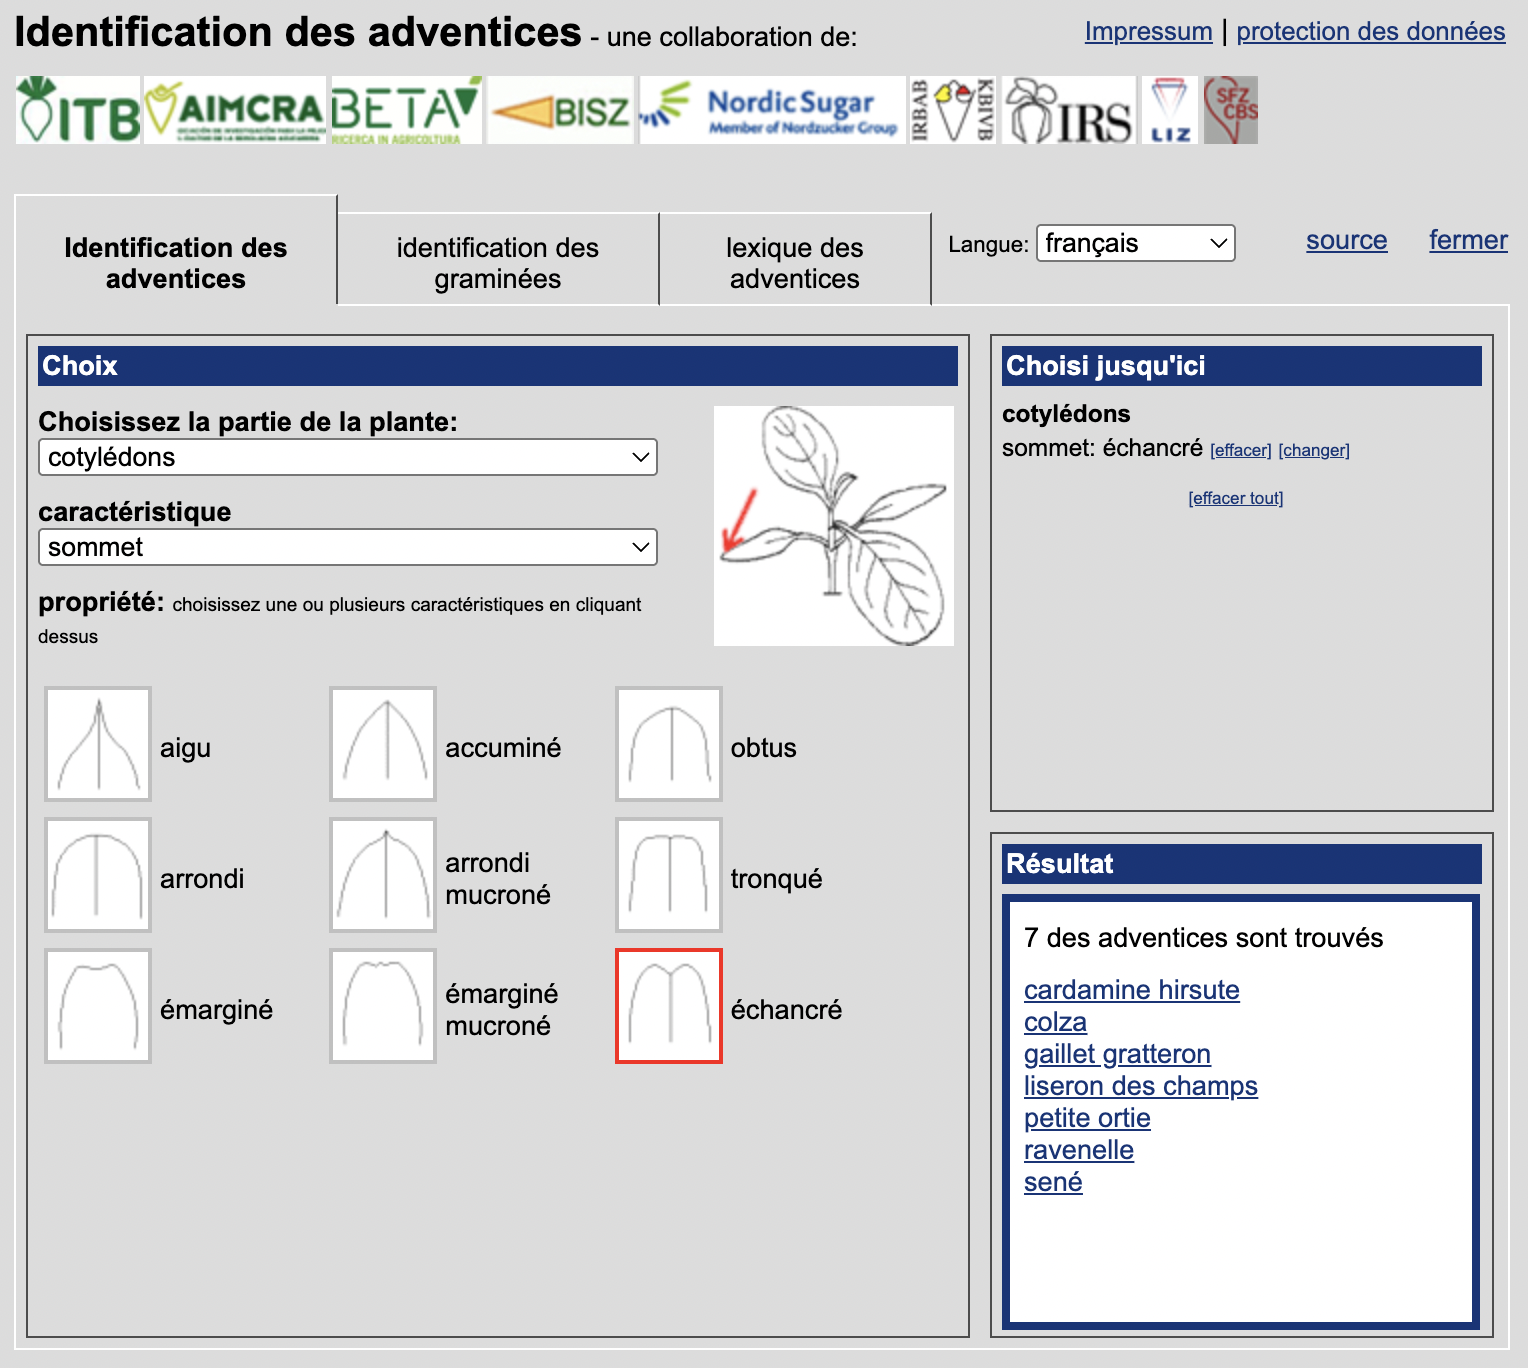Select the arrondi leaf shape icon
This screenshot has height=1368, width=1528.
click(x=98, y=875)
